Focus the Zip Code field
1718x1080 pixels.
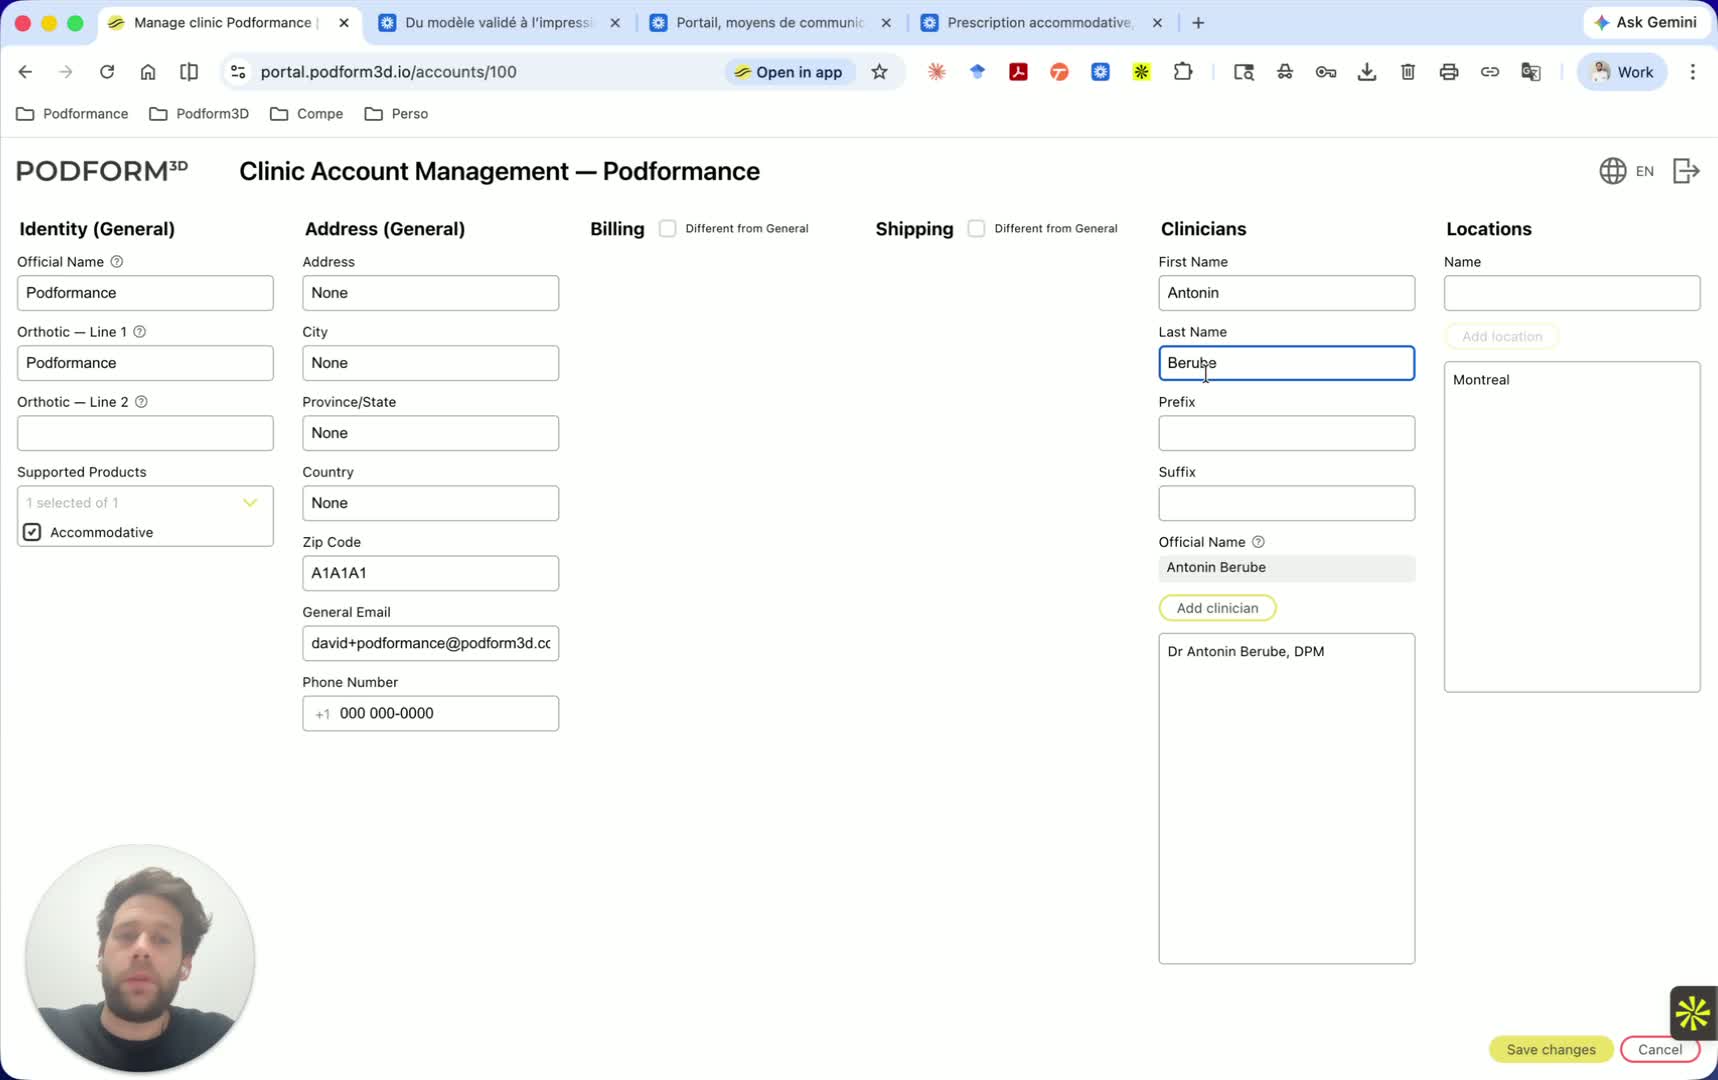430,573
